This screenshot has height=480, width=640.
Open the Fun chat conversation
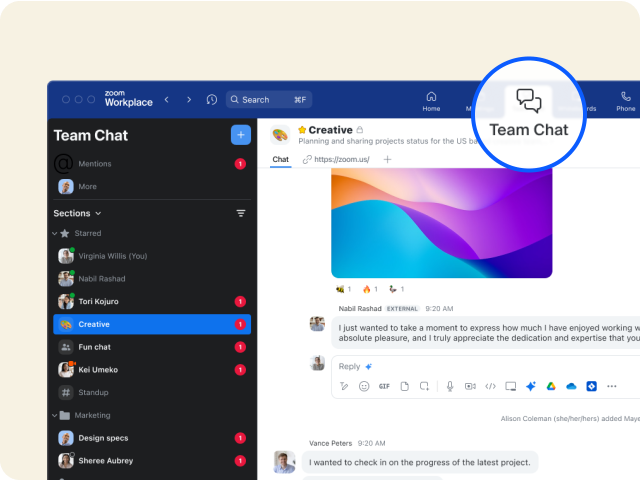point(94,347)
